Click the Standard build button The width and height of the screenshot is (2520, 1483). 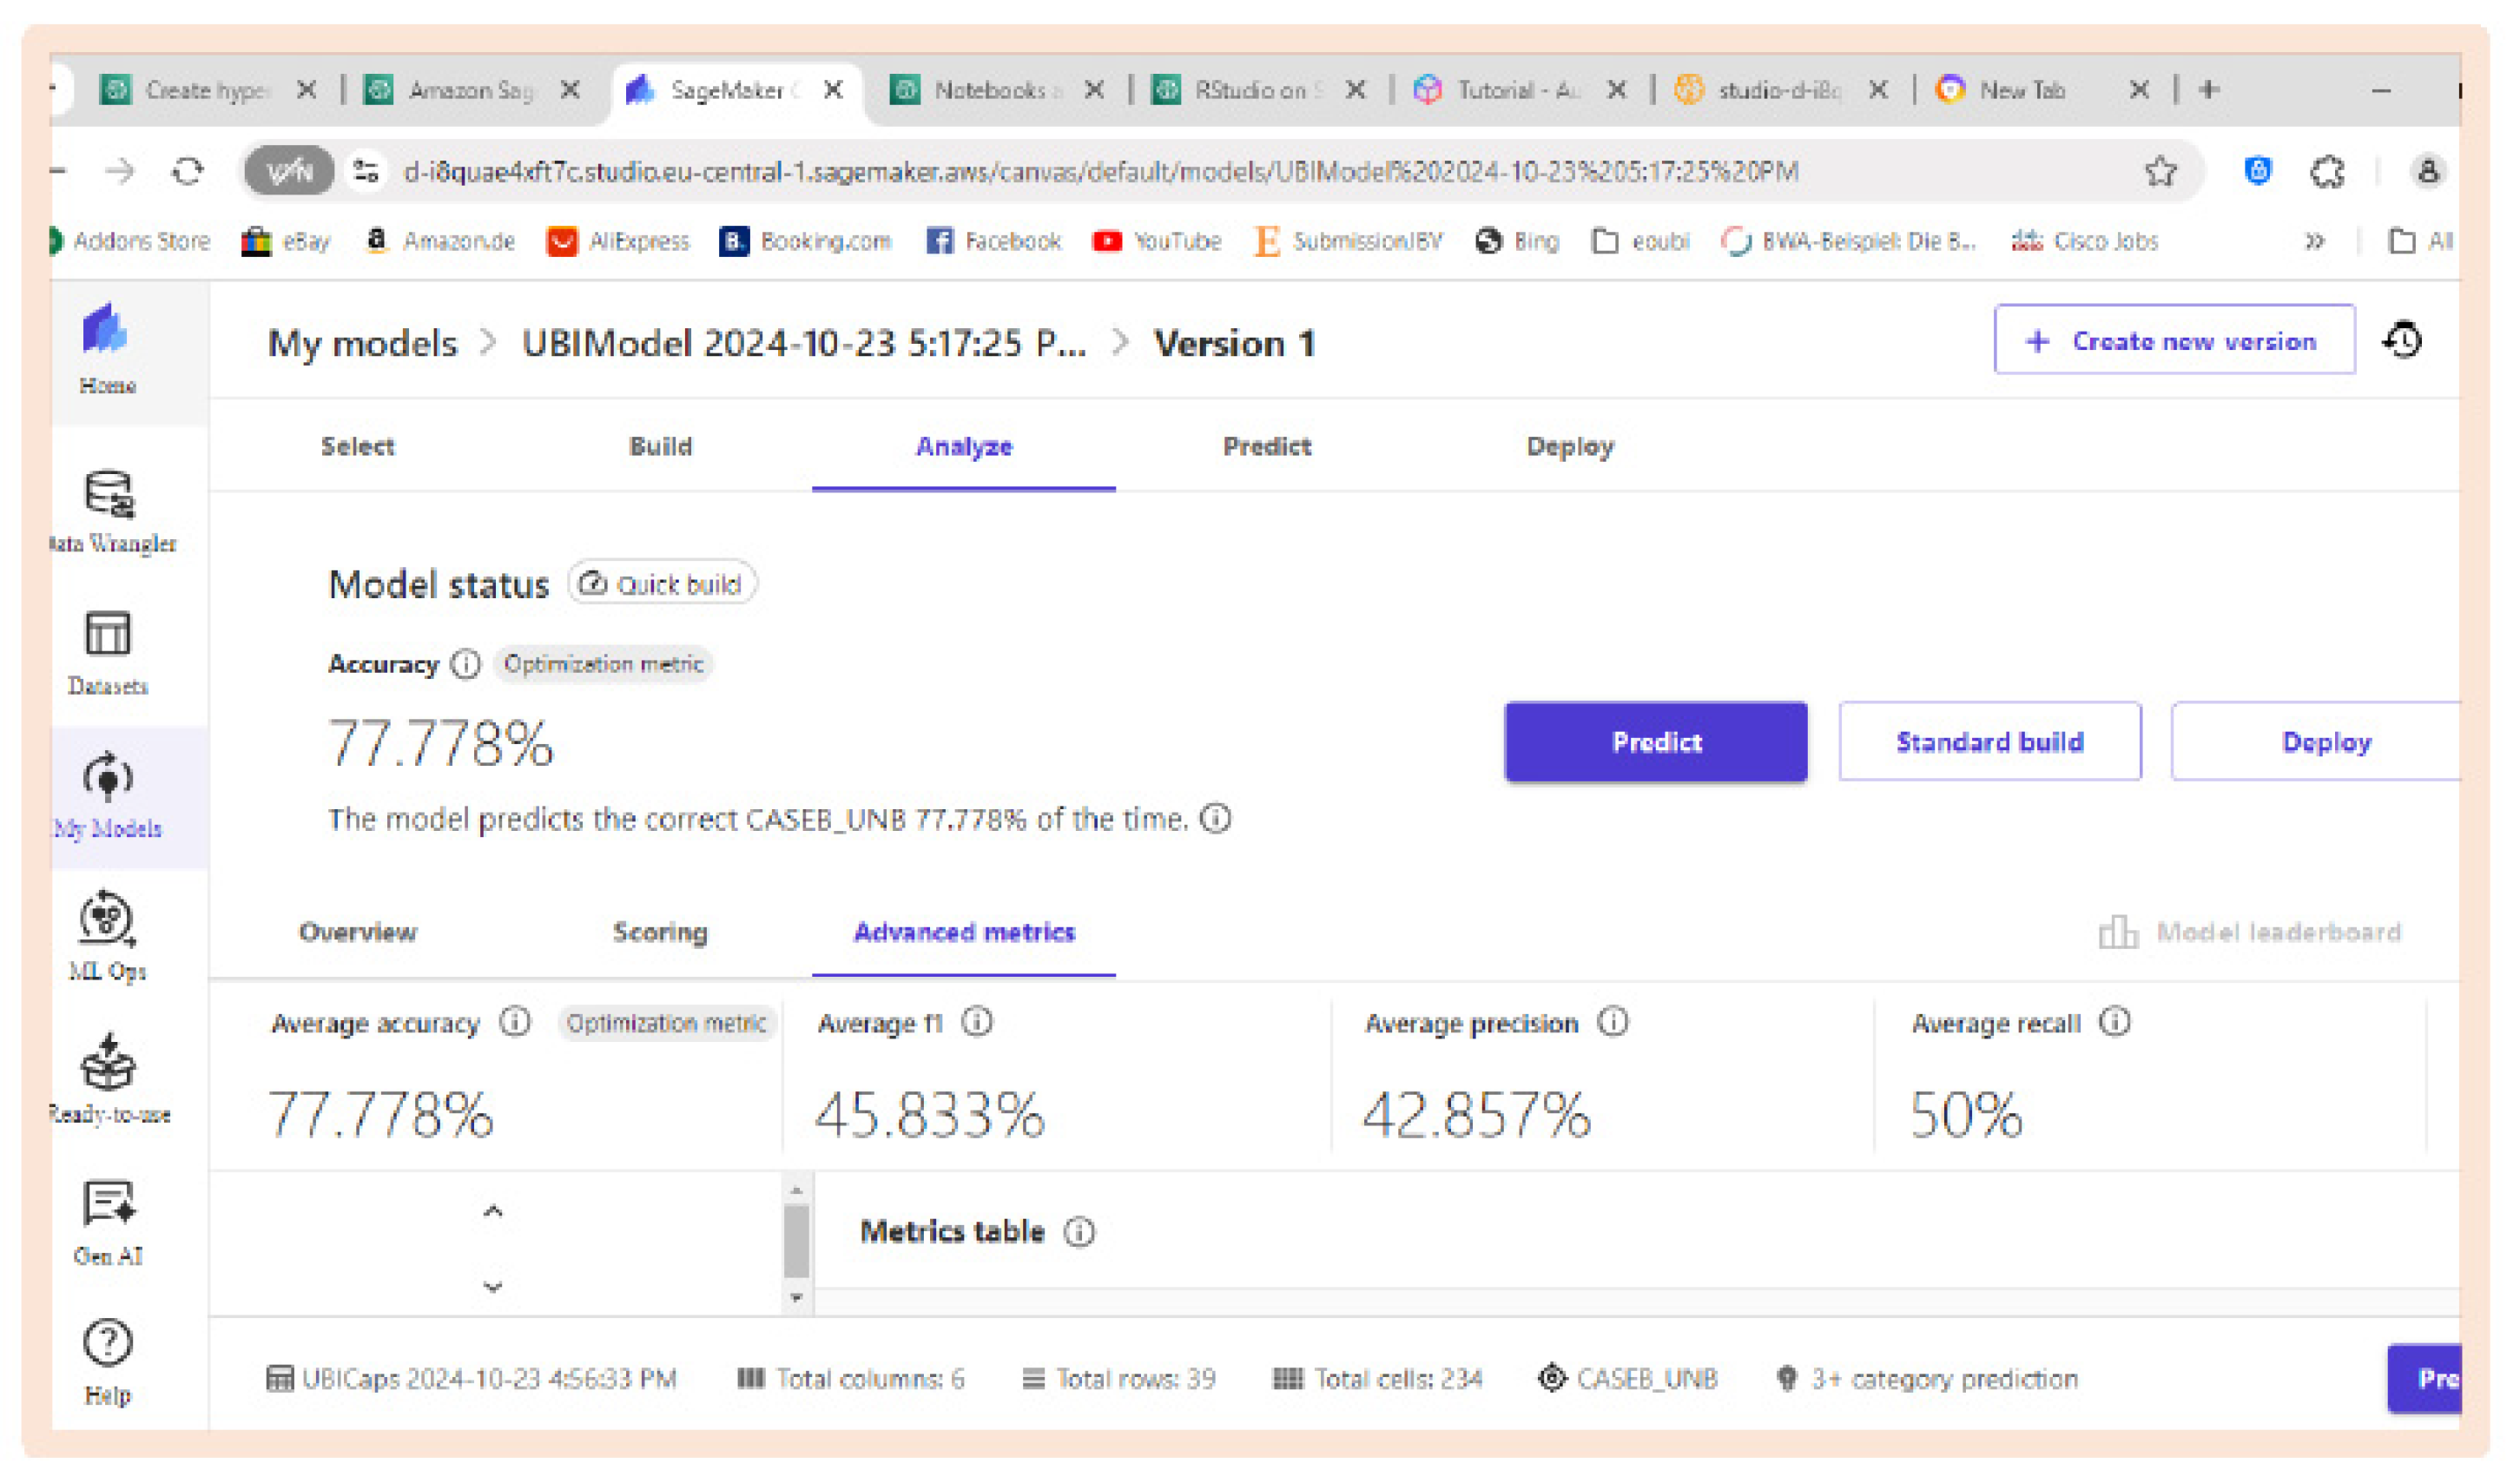point(1990,743)
